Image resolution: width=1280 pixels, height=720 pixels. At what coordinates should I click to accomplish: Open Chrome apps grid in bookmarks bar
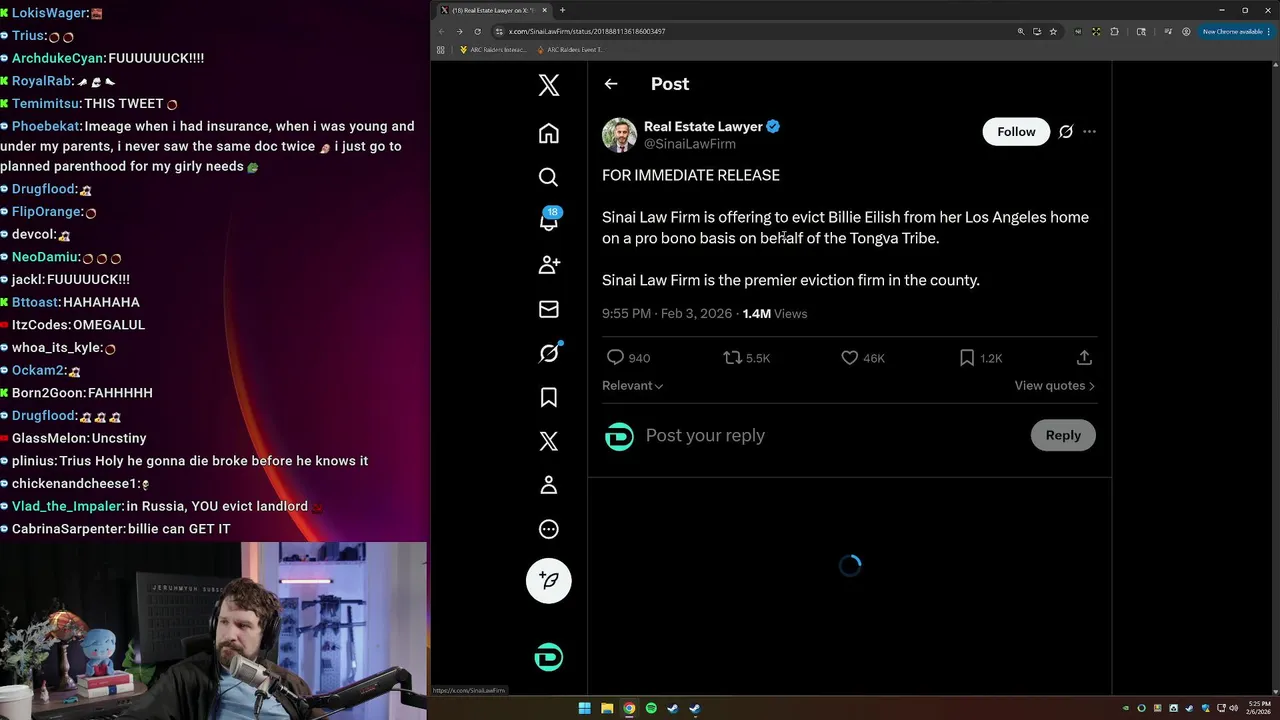click(441, 49)
